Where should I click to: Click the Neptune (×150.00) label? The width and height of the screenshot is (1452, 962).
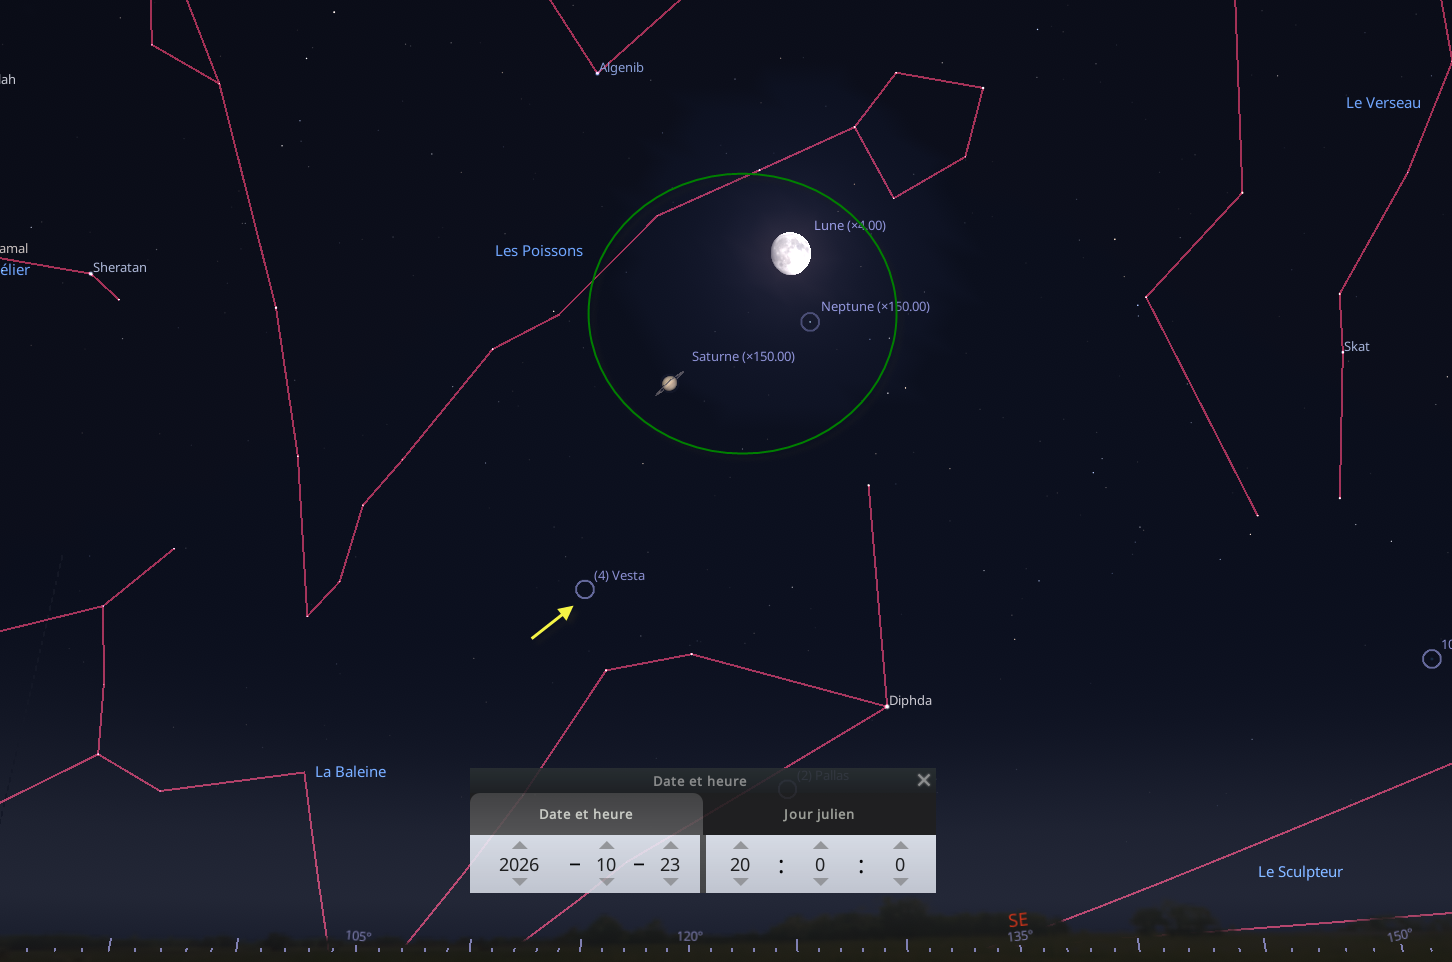(x=875, y=307)
